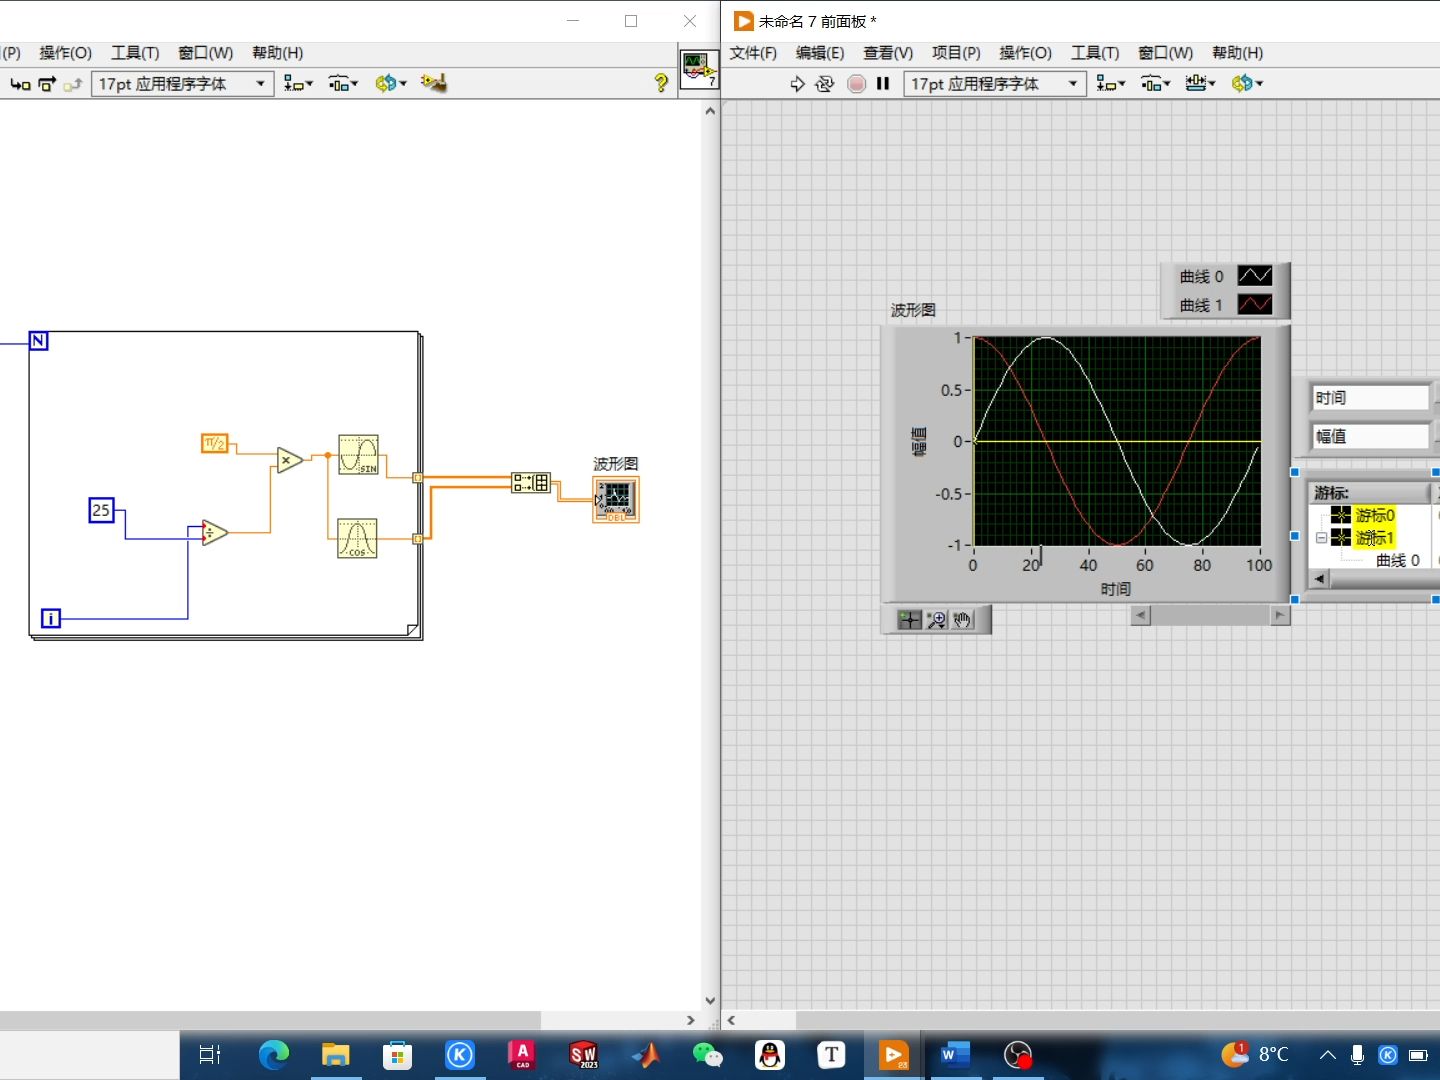
Task: Select the waveform graph terminal
Action: tap(615, 499)
